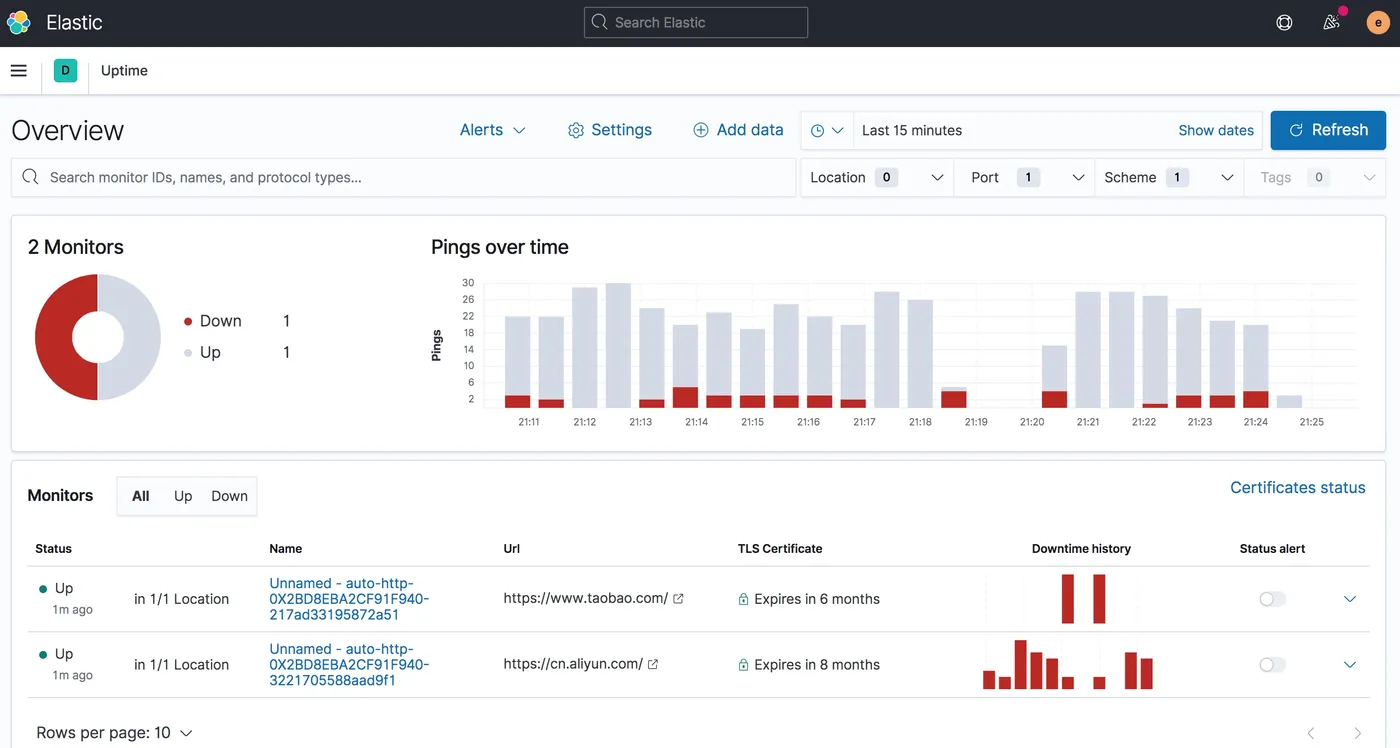1400x748 pixels.
Task: Click the external link icon for aliyun URL
Action: coord(654,664)
